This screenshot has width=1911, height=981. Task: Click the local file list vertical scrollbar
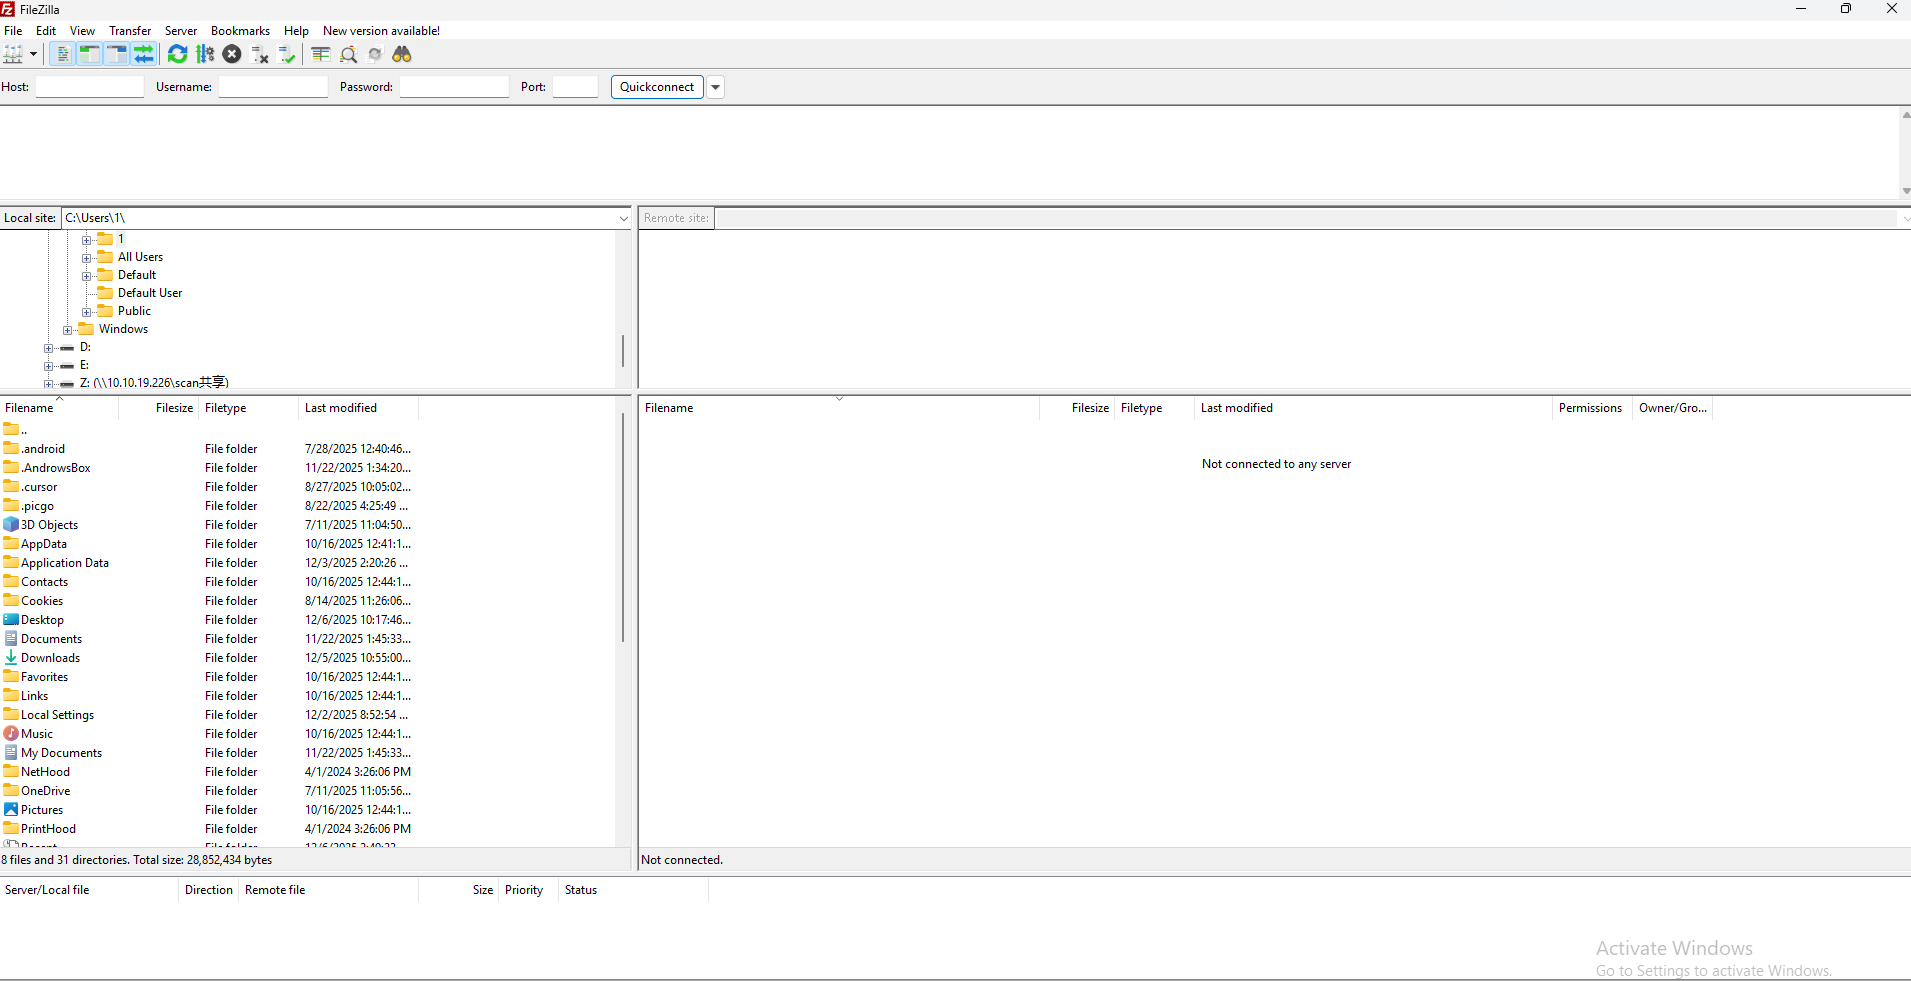coord(623,528)
